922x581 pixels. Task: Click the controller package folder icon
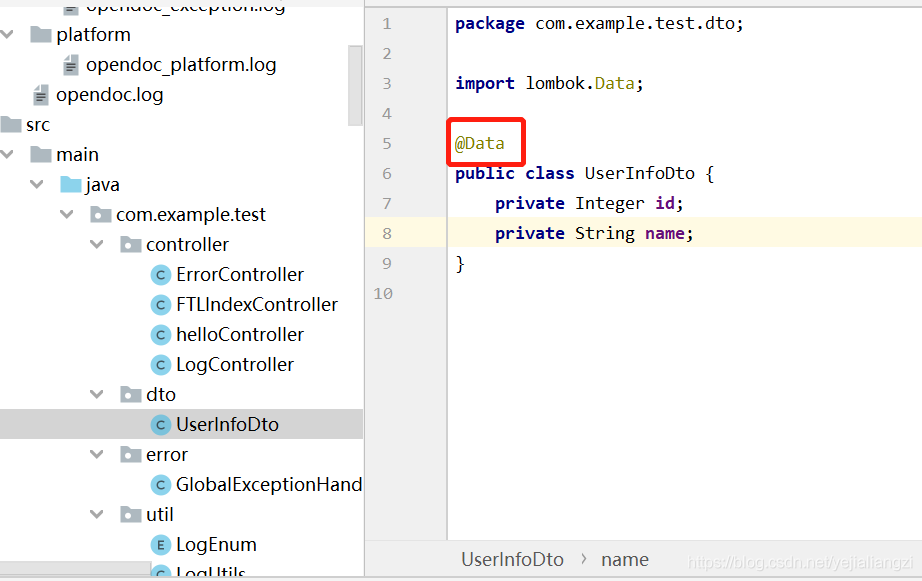(131, 245)
